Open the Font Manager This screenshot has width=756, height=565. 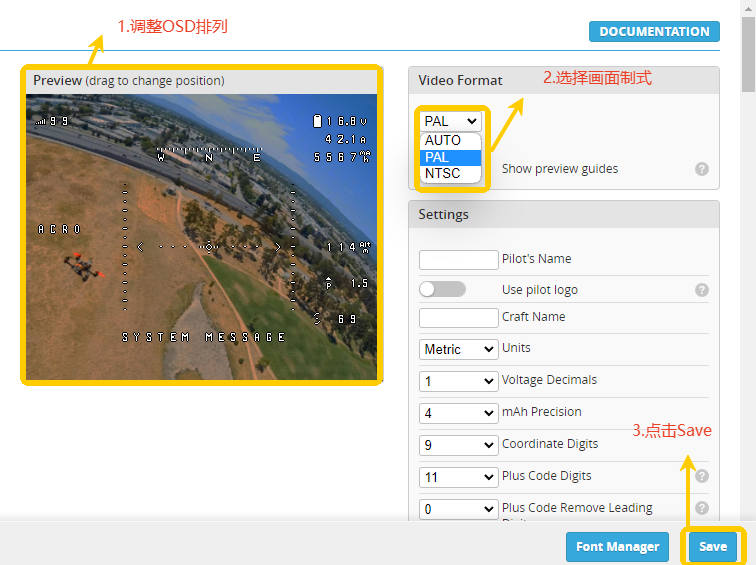pos(617,547)
